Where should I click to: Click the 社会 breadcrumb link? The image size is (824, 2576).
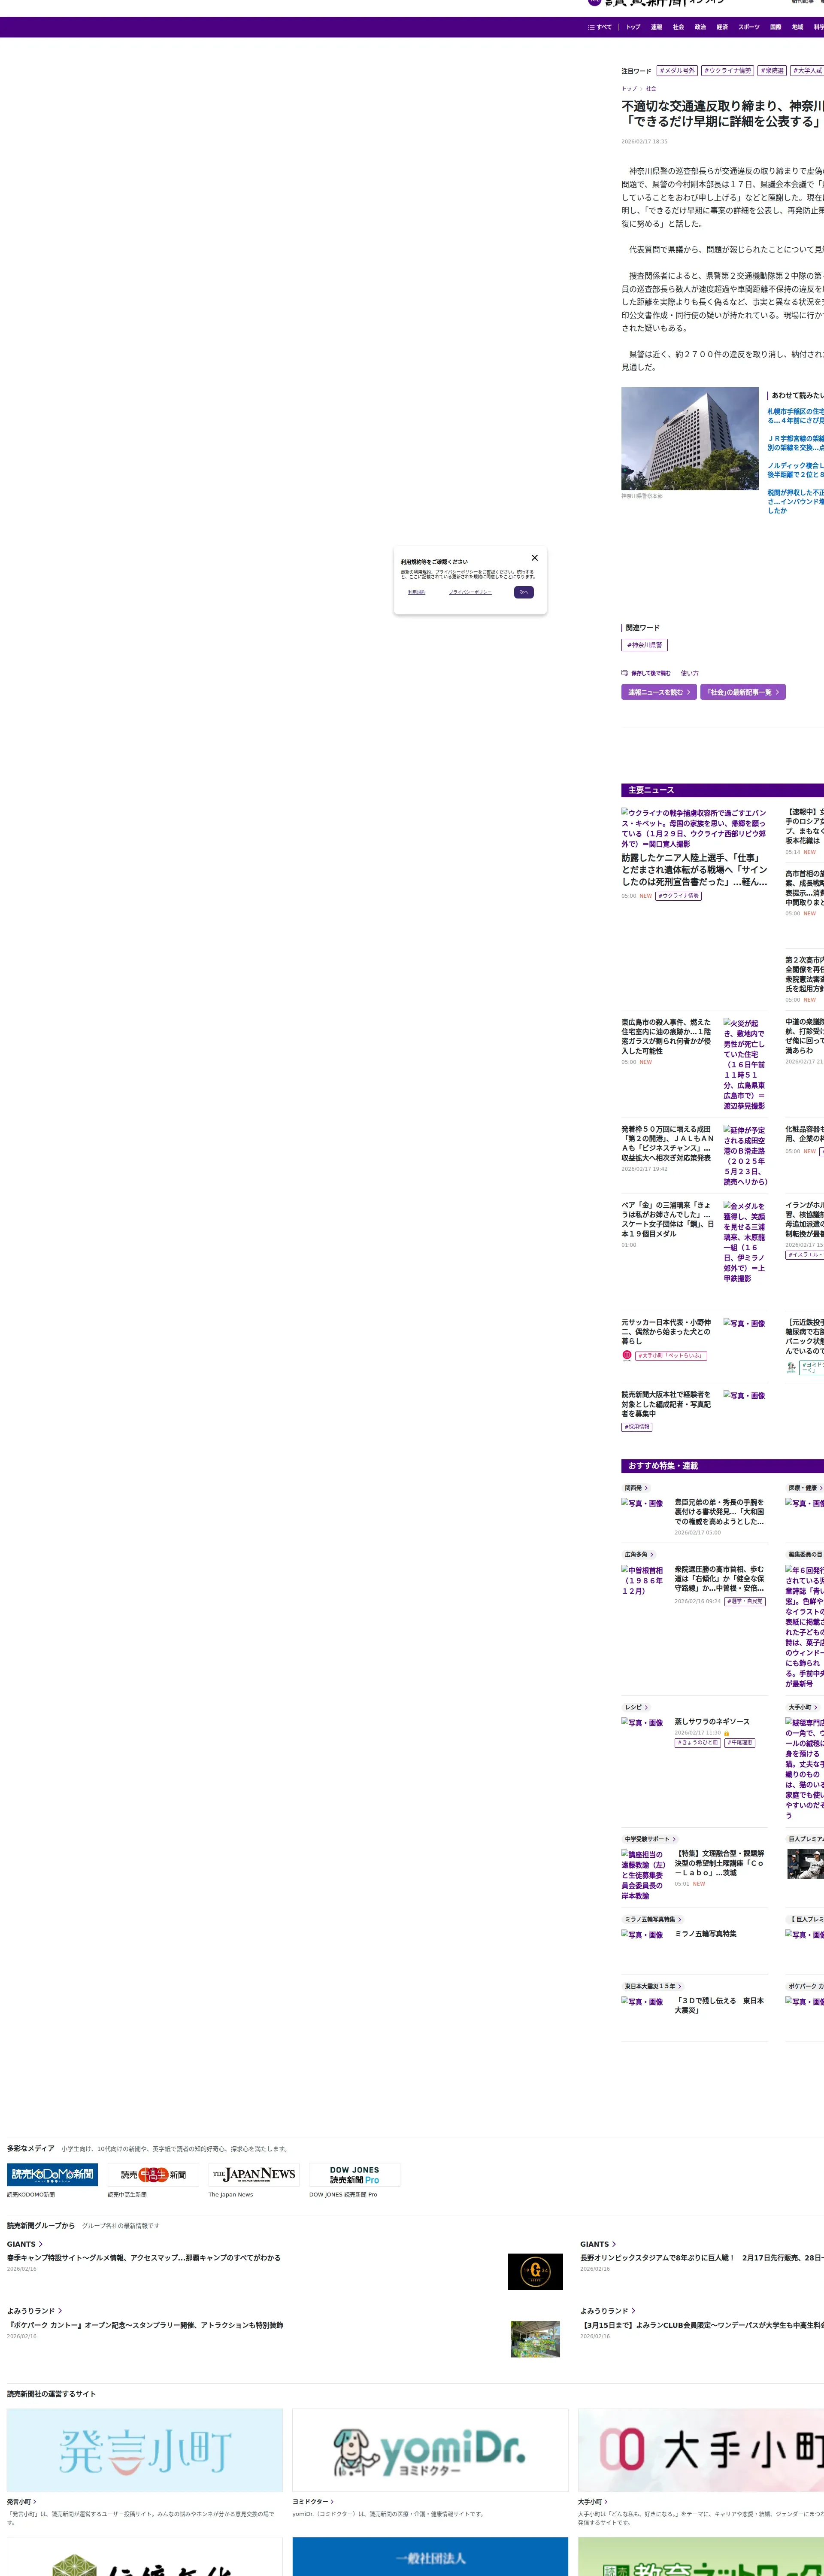(x=651, y=89)
